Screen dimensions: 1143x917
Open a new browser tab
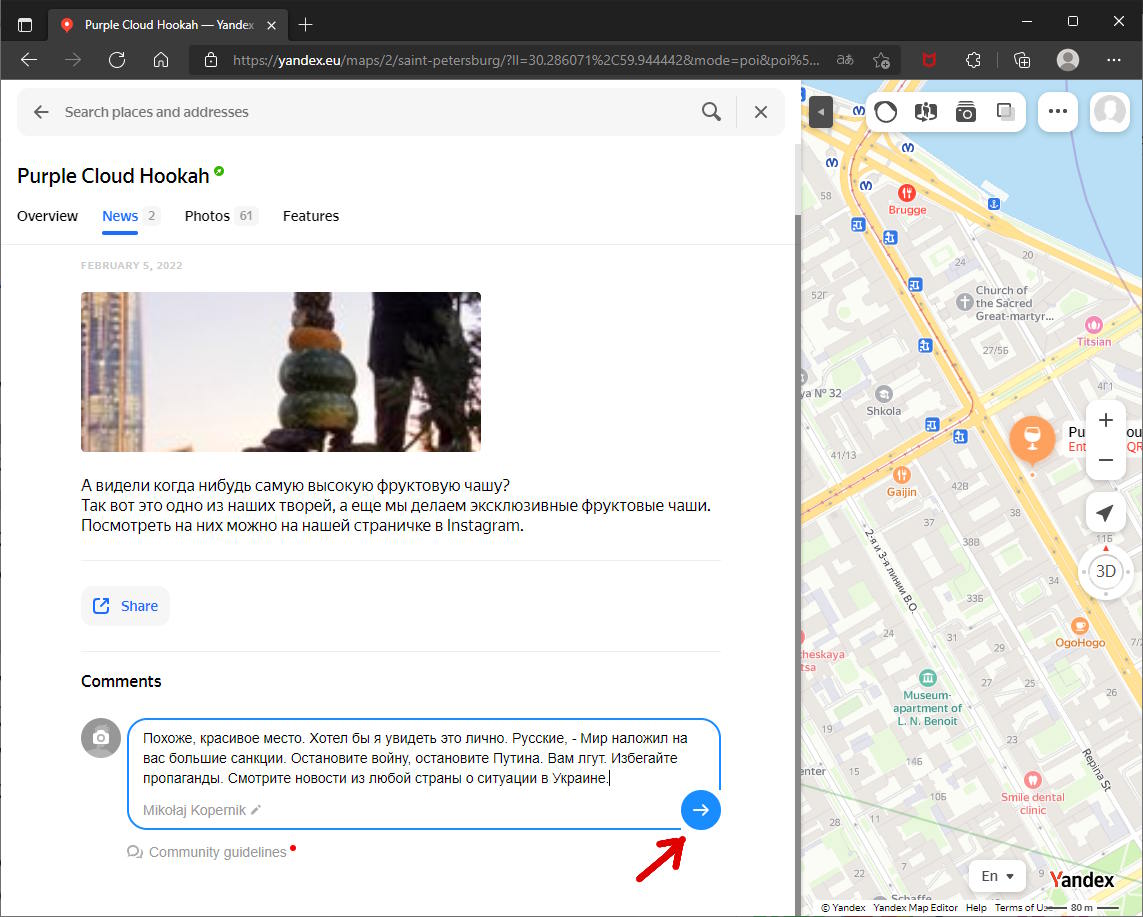click(305, 25)
